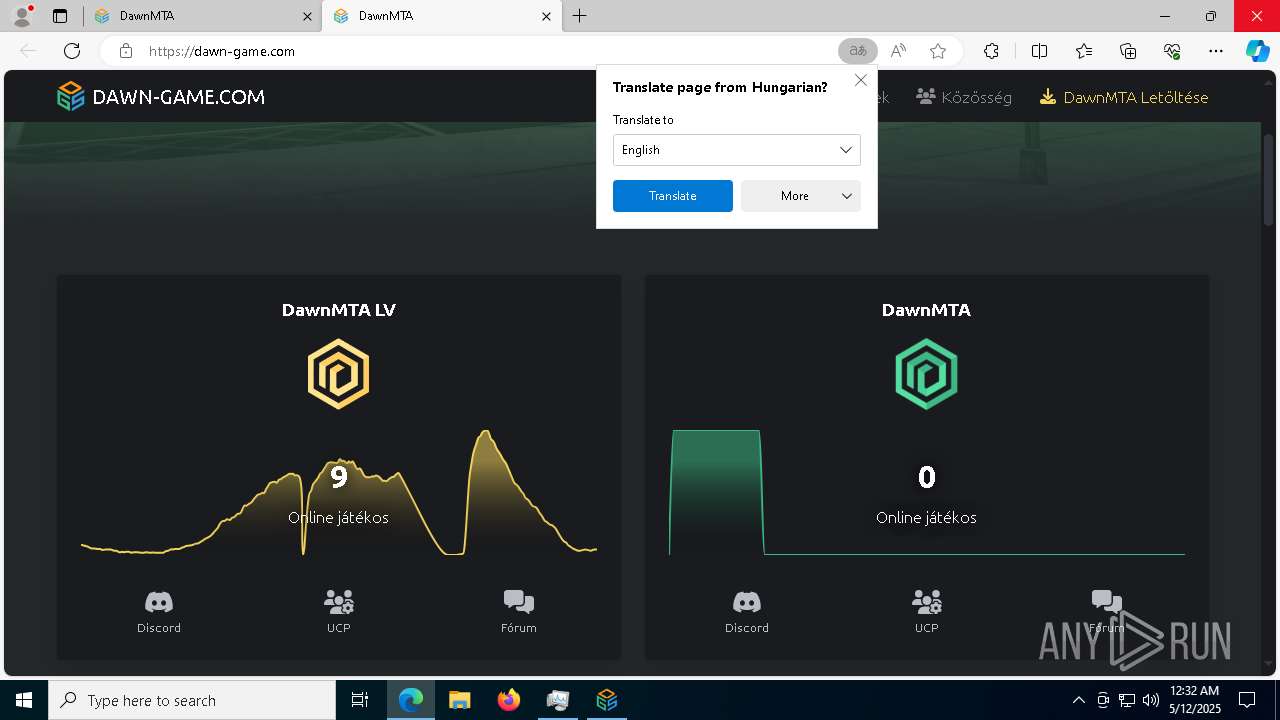View site information lock icon
Screen dimensions: 1280x720
tap(125, 51)
